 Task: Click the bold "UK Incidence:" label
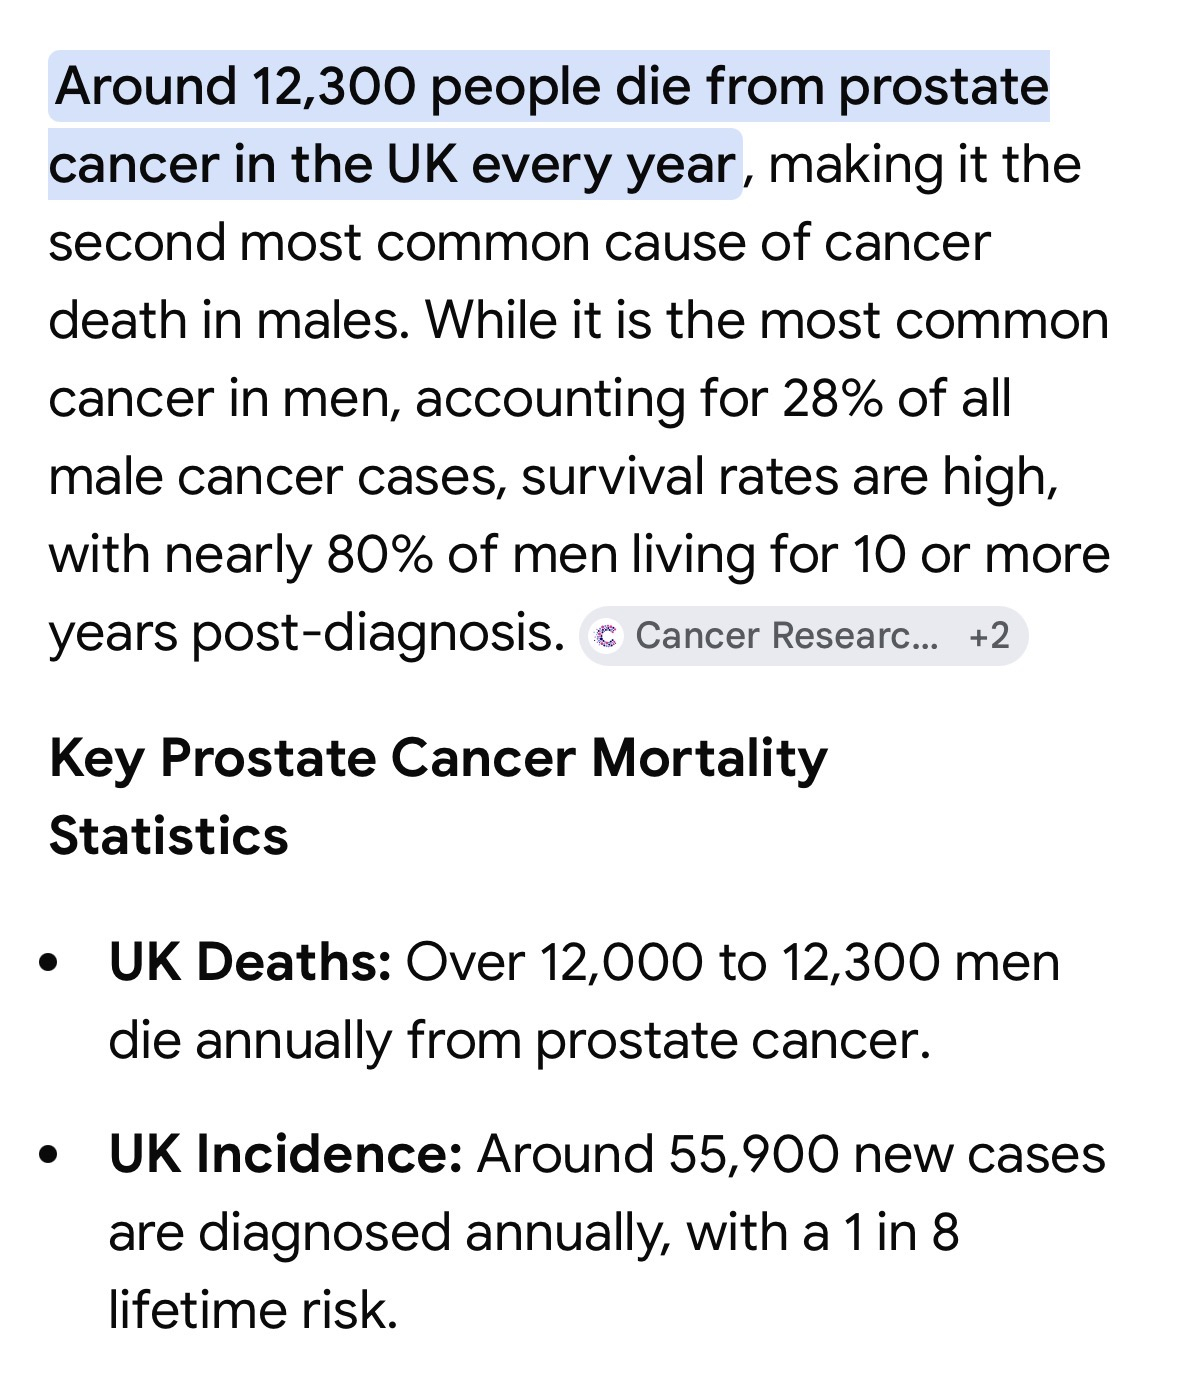[286, 1155]
